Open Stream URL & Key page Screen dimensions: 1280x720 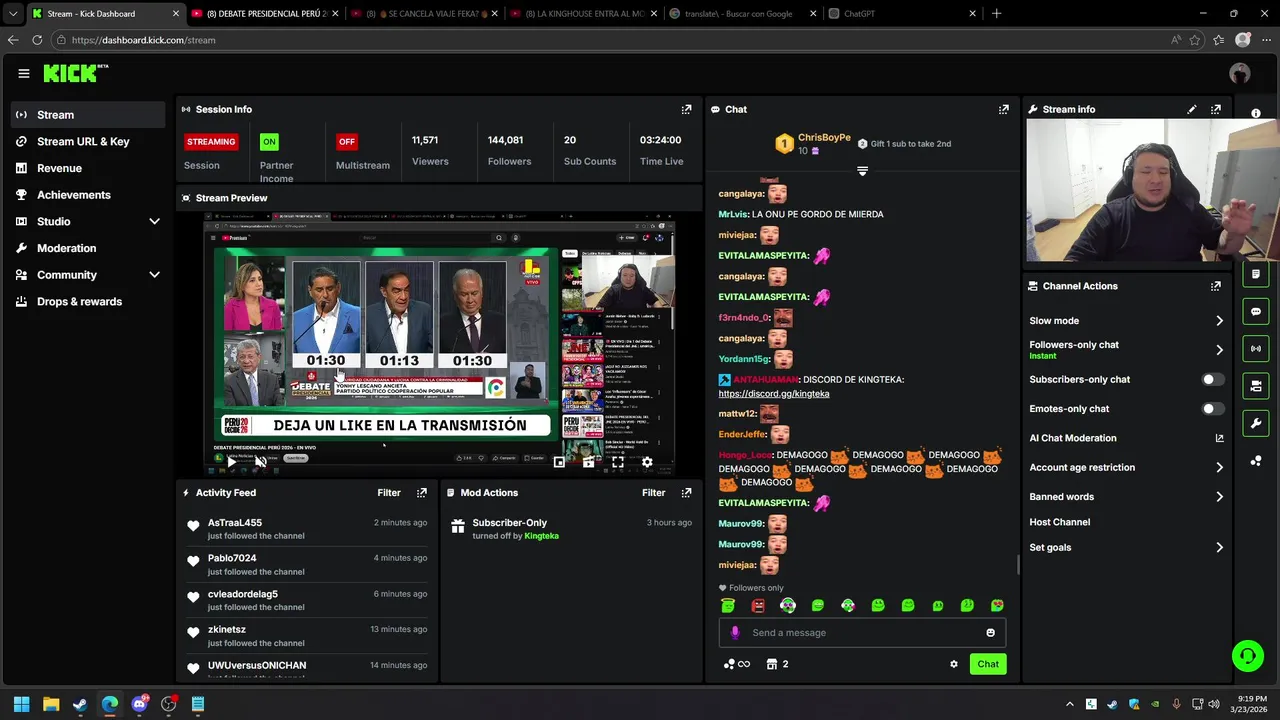click(88, 142)
